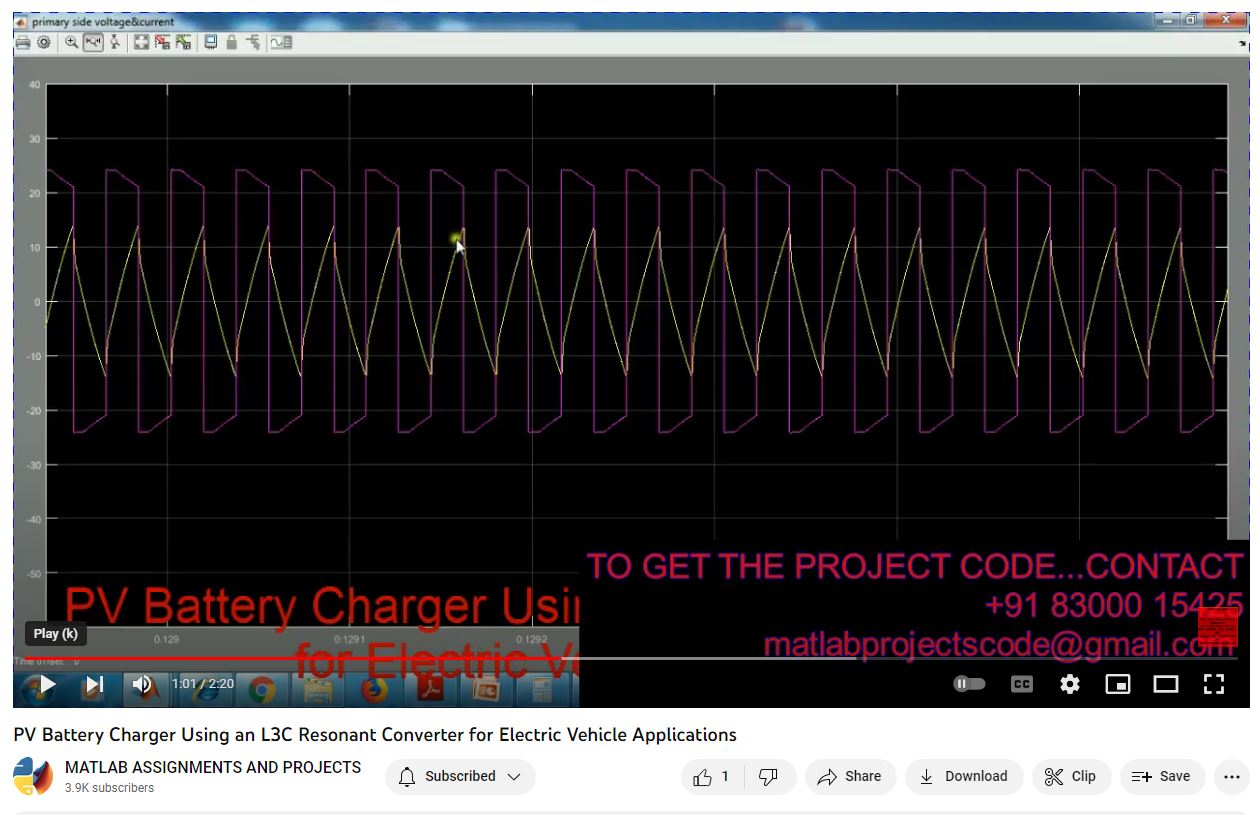
Task: Download the video
Action: pyautogui.click(x=963, y=777)
